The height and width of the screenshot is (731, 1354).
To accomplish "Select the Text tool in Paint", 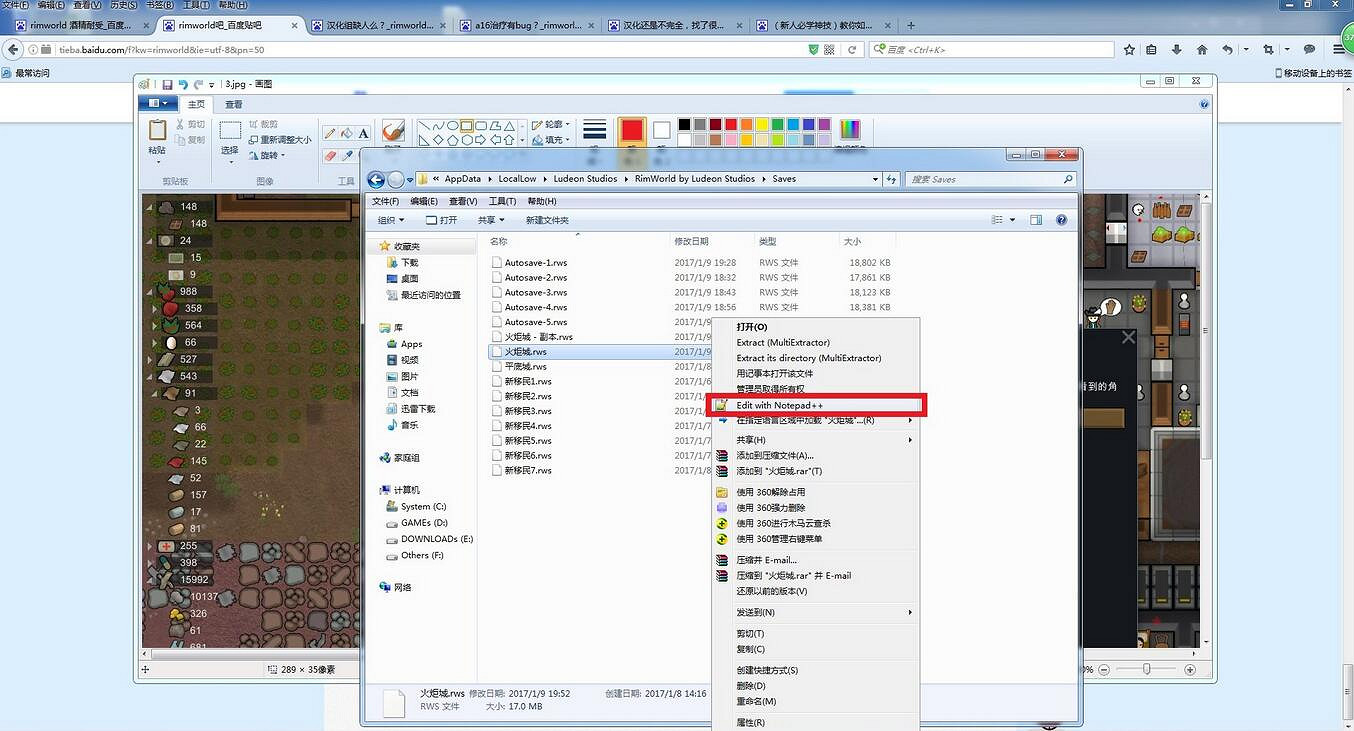I will [x=363, y=133].
